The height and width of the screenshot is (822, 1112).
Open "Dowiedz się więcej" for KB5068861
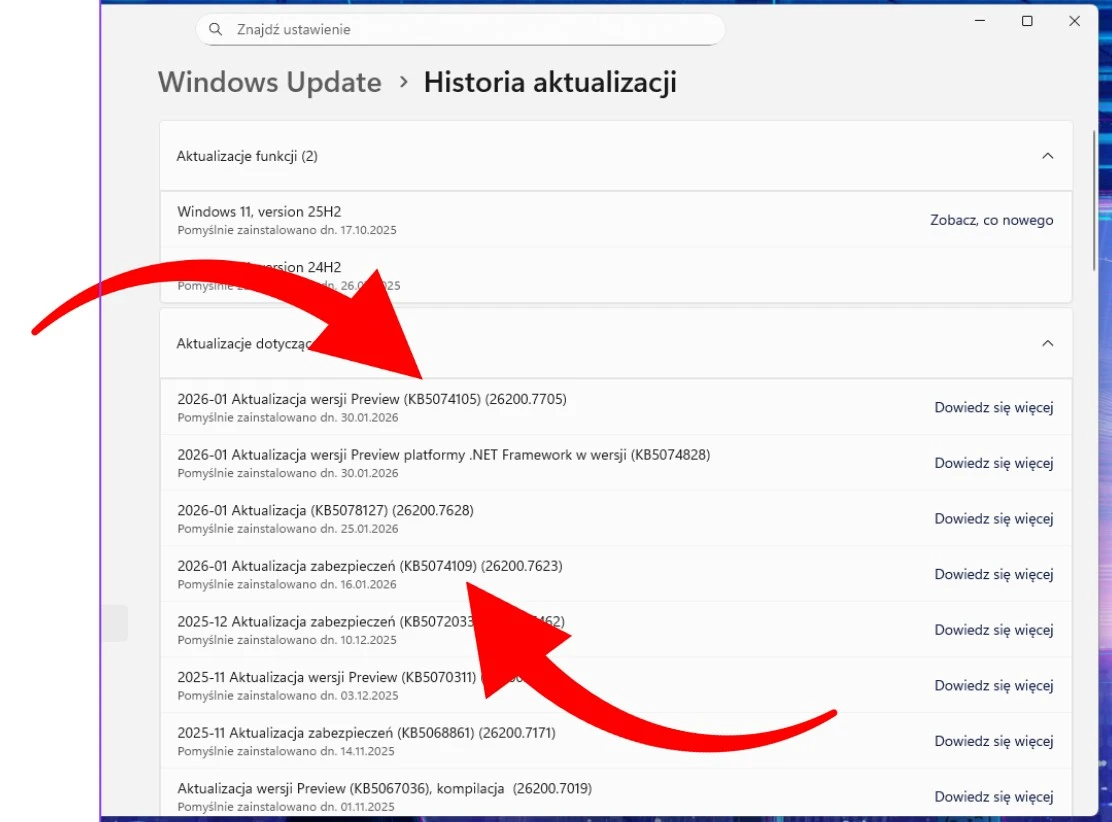click(994, 741)
